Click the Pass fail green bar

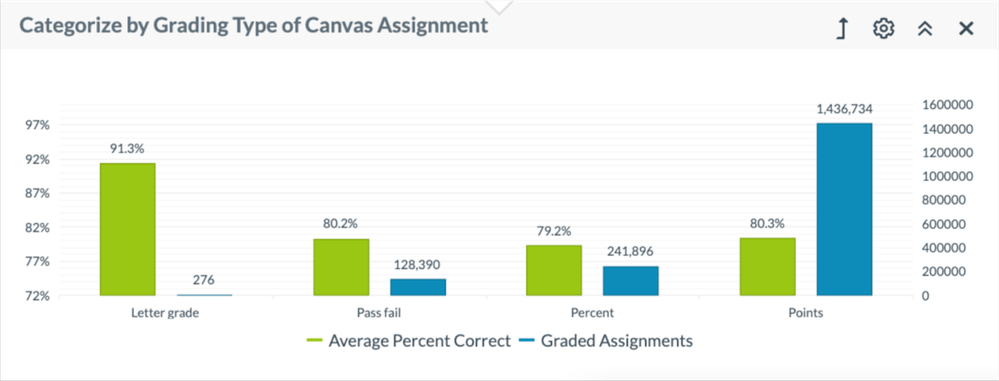click(341, 267)
